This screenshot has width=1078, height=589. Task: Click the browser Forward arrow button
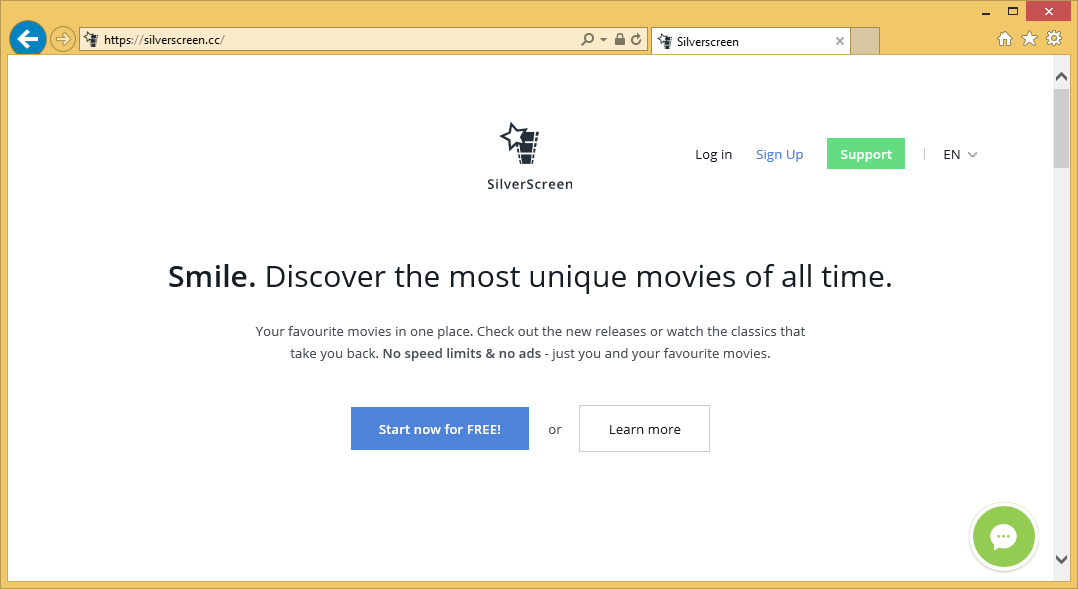click(x=63, y=39)
